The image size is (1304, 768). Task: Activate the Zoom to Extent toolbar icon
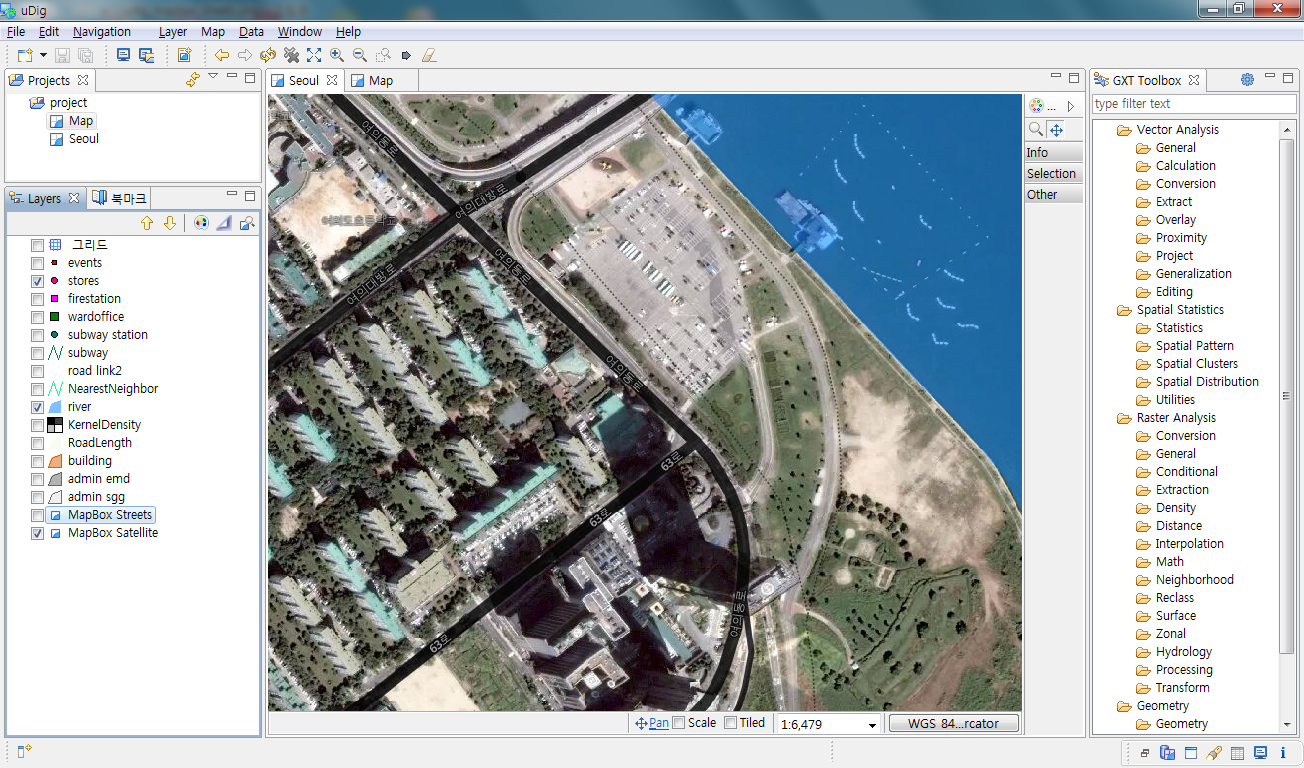click(314, 55)
